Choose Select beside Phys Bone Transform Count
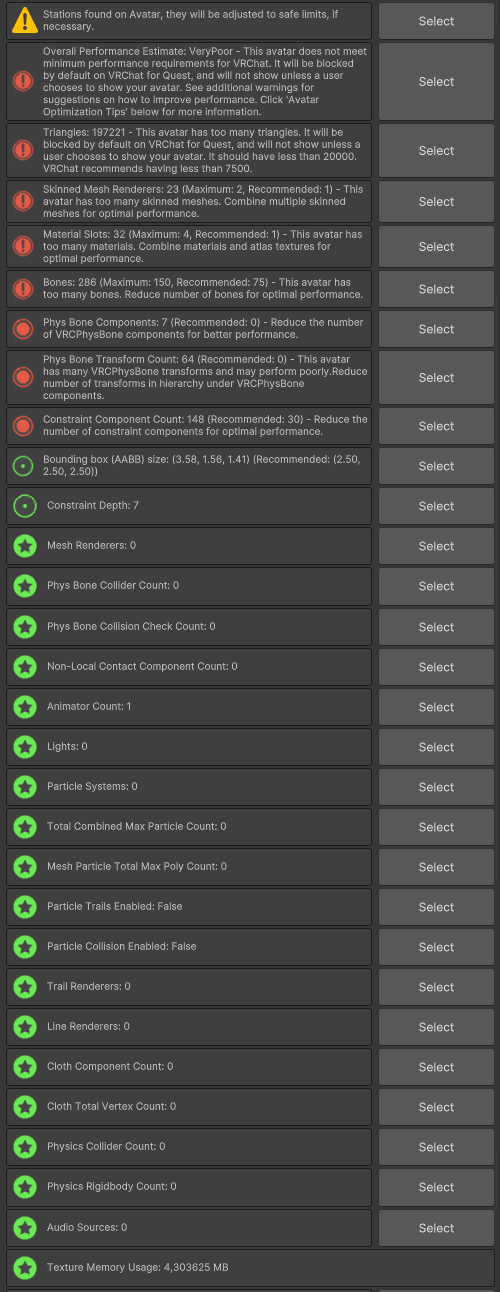 [436, 377]
